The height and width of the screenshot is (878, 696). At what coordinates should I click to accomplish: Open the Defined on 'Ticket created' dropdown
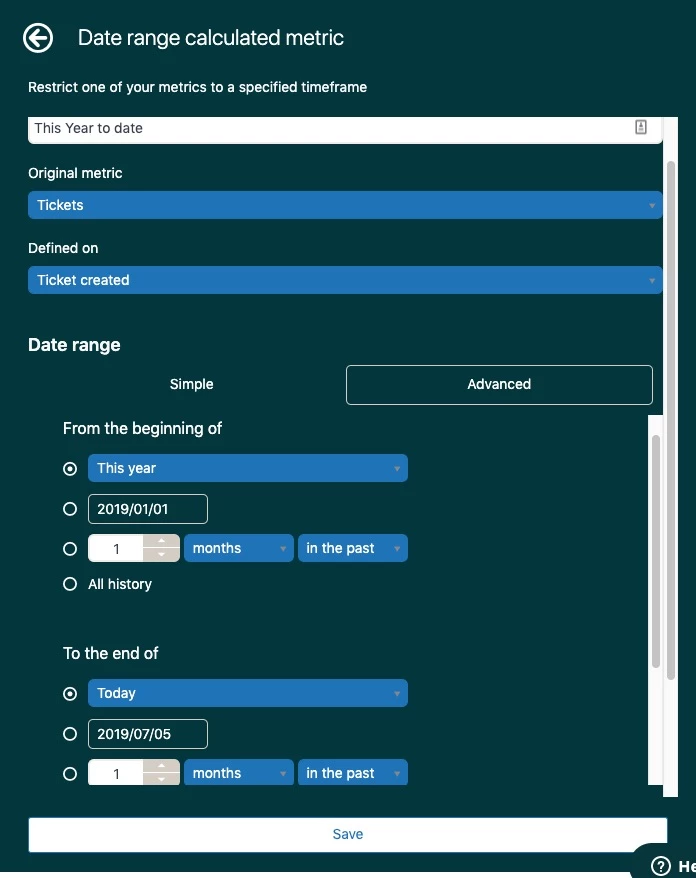[345, 280]
